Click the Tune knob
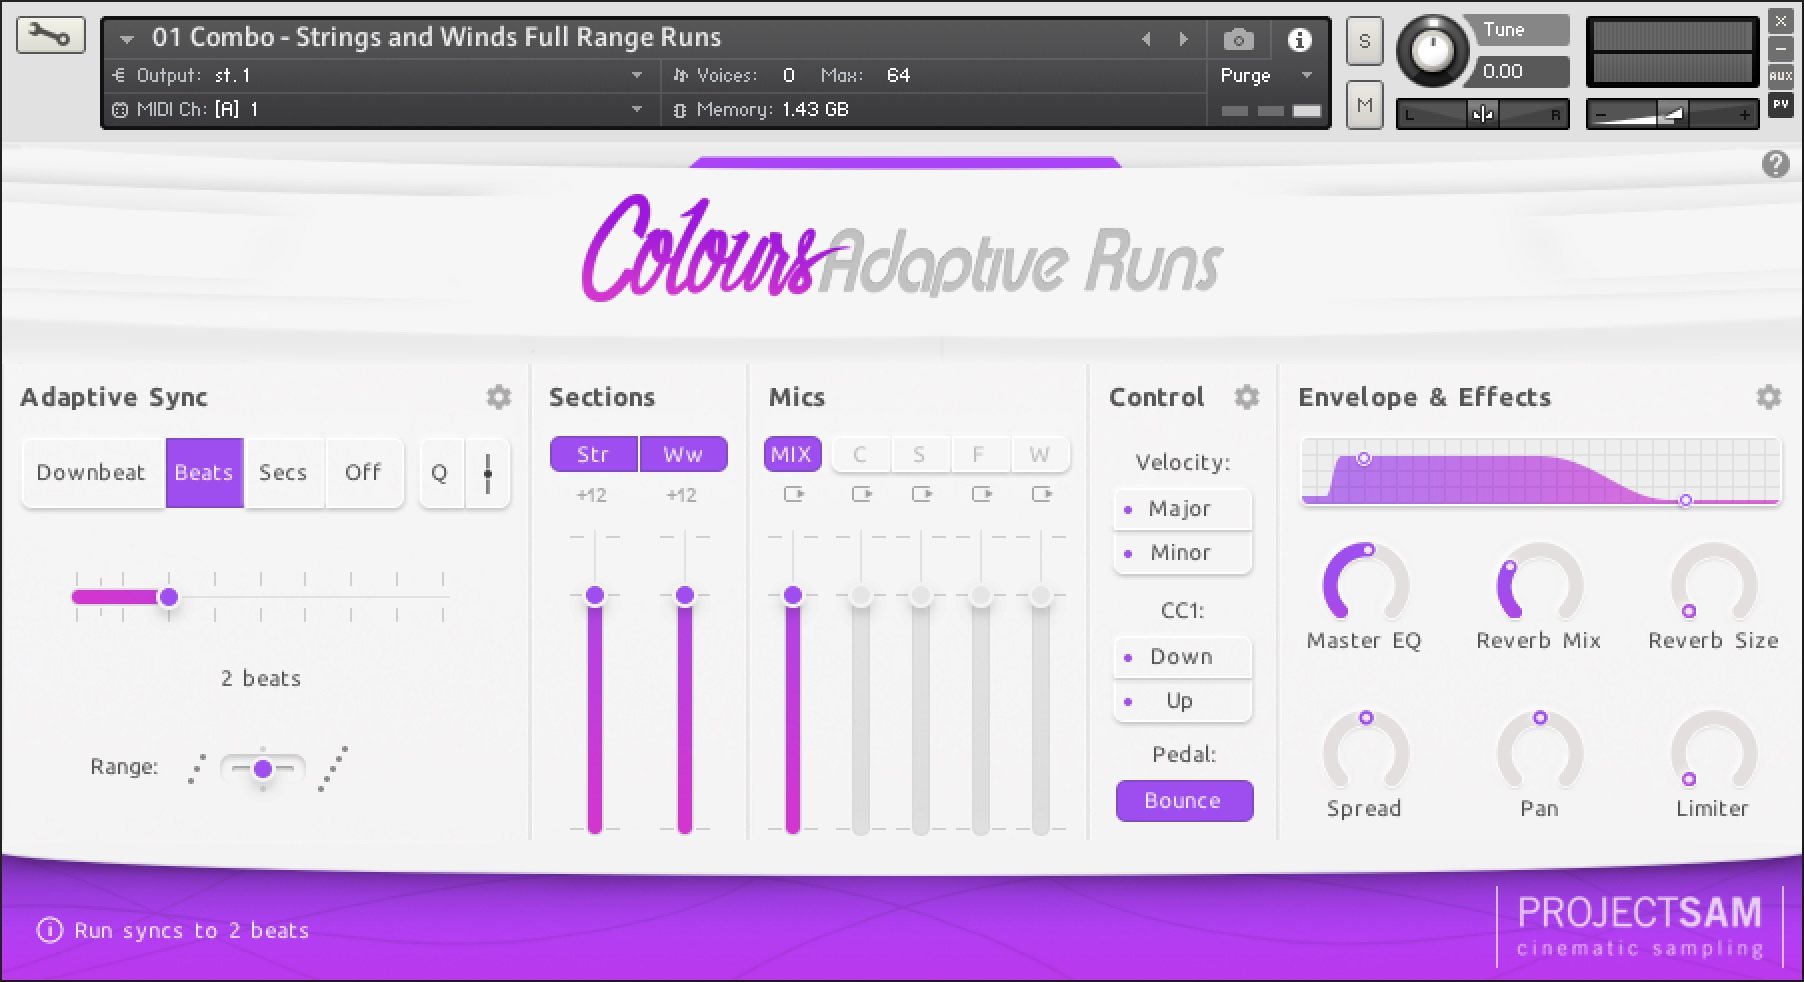This screenshot has height=982, width=1804. [x=1432, y=50]
